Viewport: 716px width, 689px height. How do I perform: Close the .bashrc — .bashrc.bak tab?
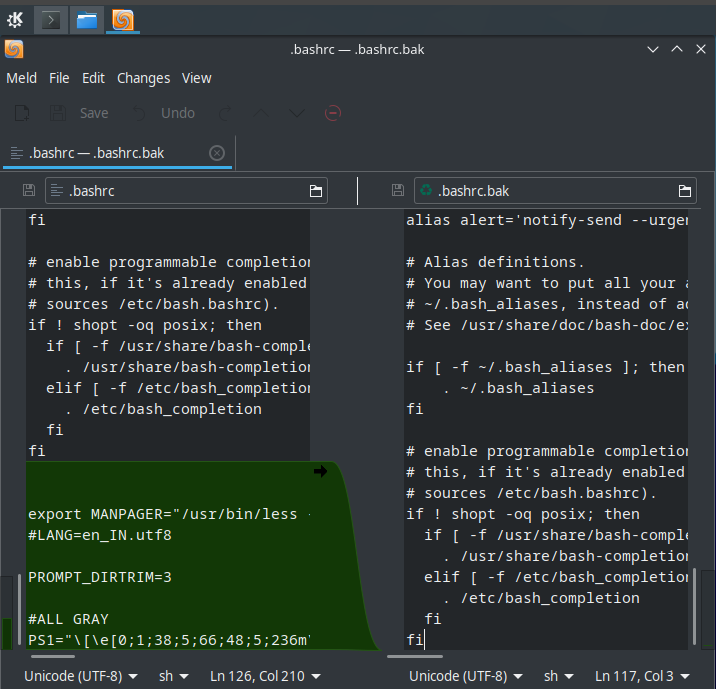[217, 153]
